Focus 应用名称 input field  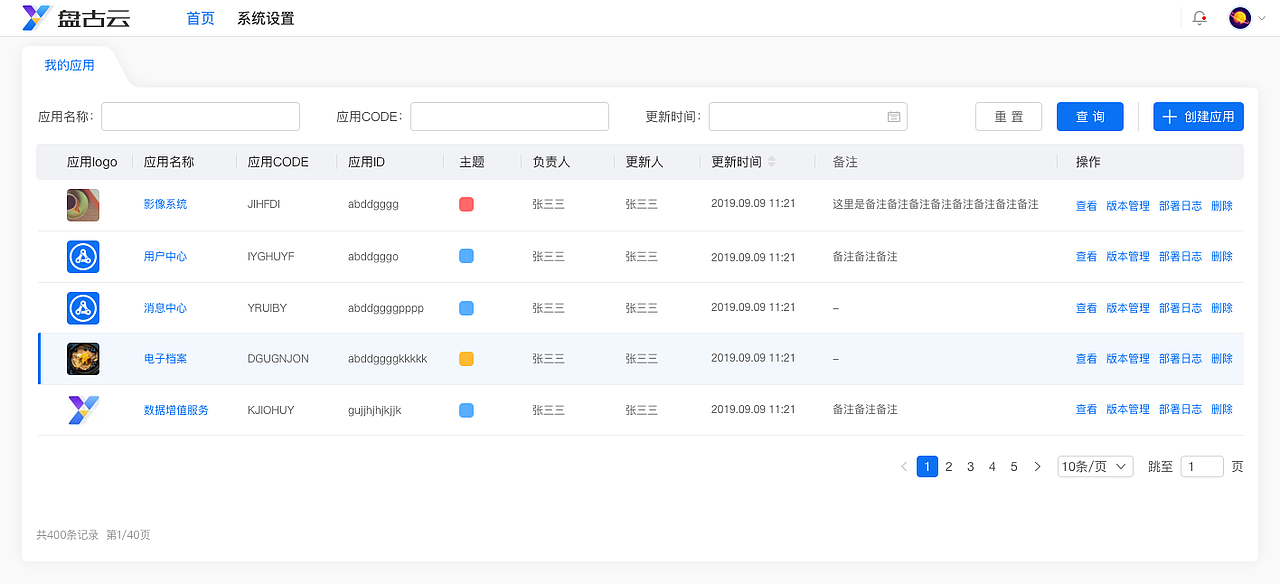pos(200,117)
